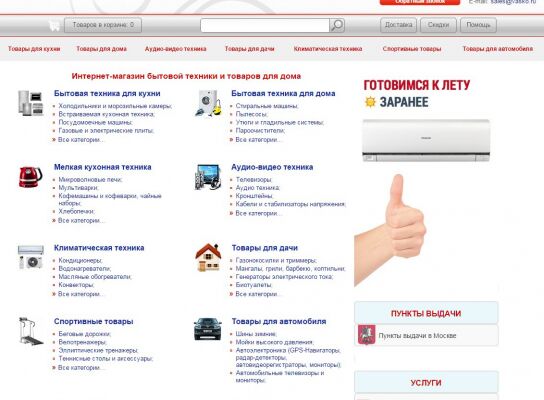Screen dimensions: 544x400
Task: Open Товары для кухни menu
Action: coord(34,49)
